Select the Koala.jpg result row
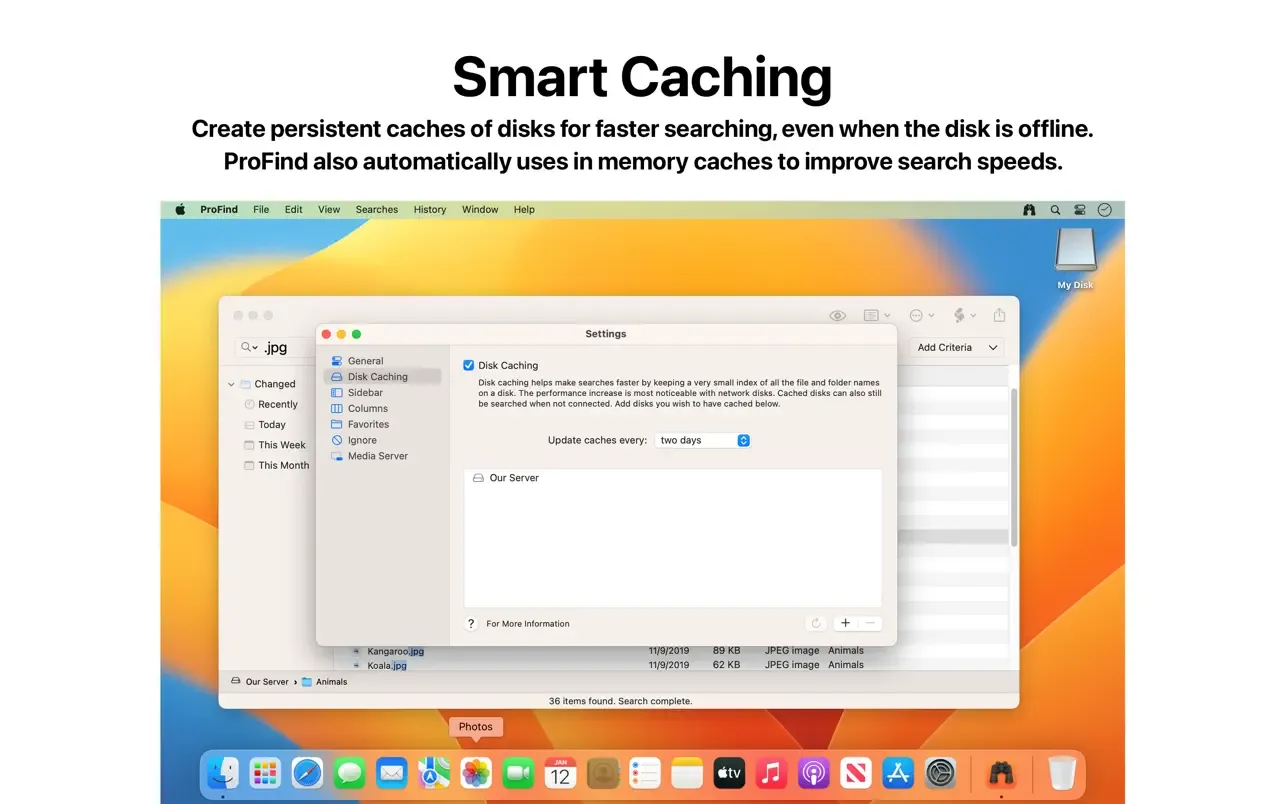The width and height of the screenshot is (1286, 804). coord(671,664)
